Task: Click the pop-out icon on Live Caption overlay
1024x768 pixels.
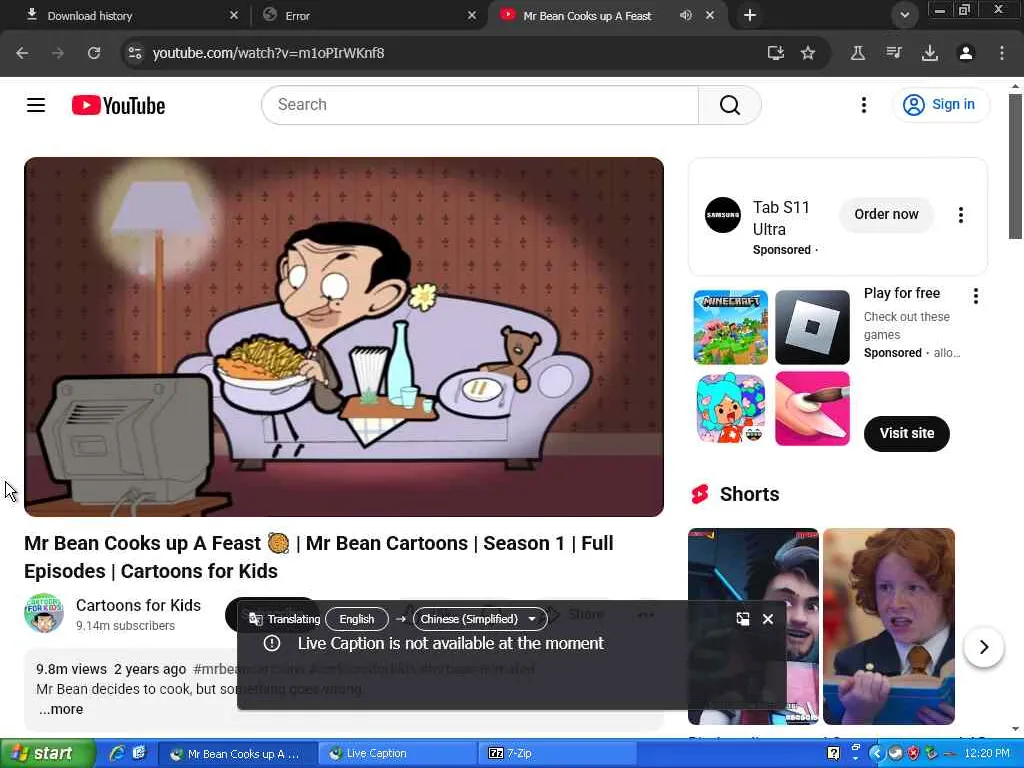Action: [x=743, y=619]
